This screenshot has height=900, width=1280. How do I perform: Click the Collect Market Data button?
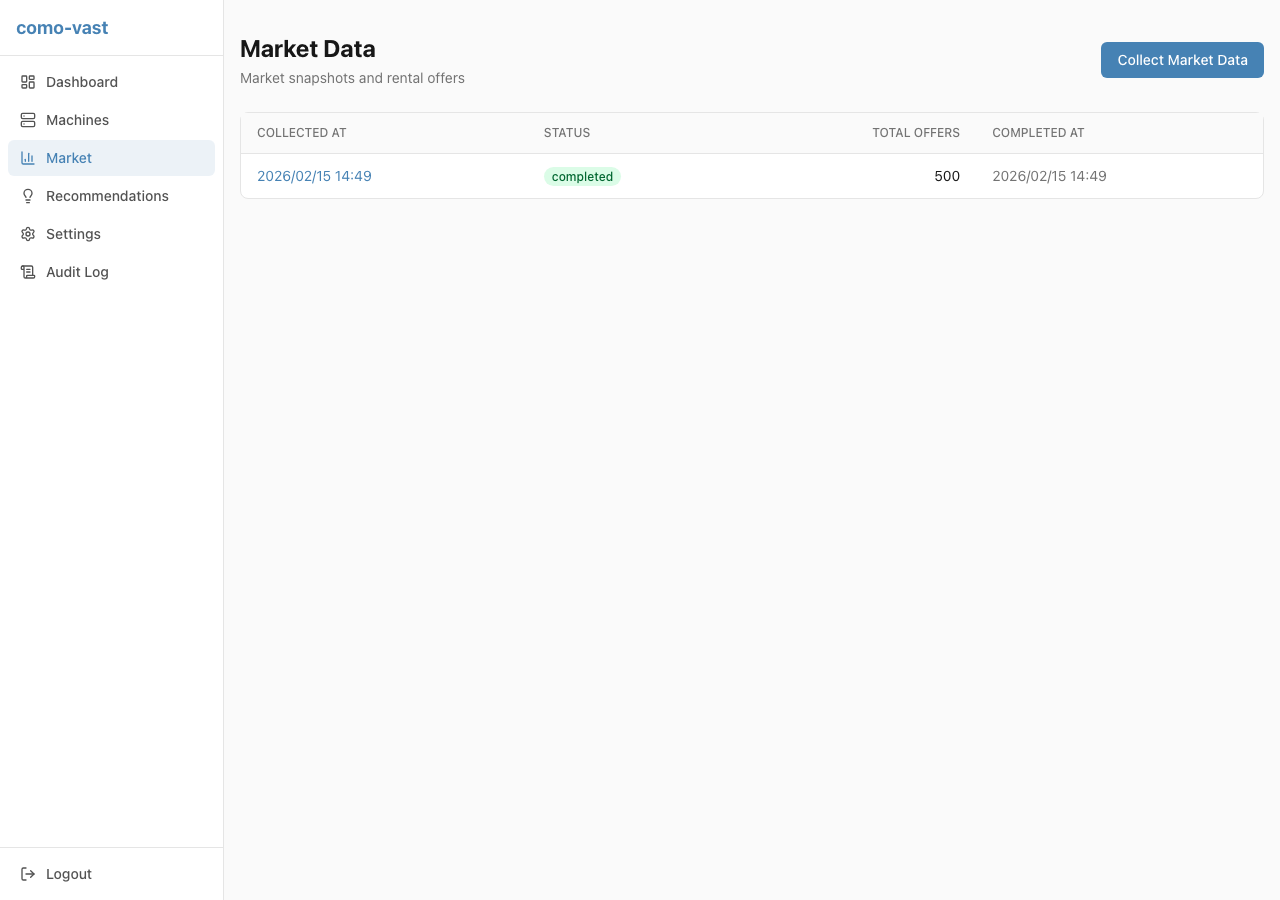(x=1182, y=60)
